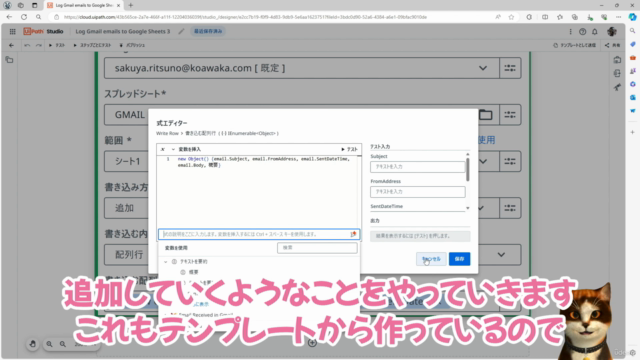Open the pin icon in right panel
This screenshot has height=360, width=640.
pos(617,87)
